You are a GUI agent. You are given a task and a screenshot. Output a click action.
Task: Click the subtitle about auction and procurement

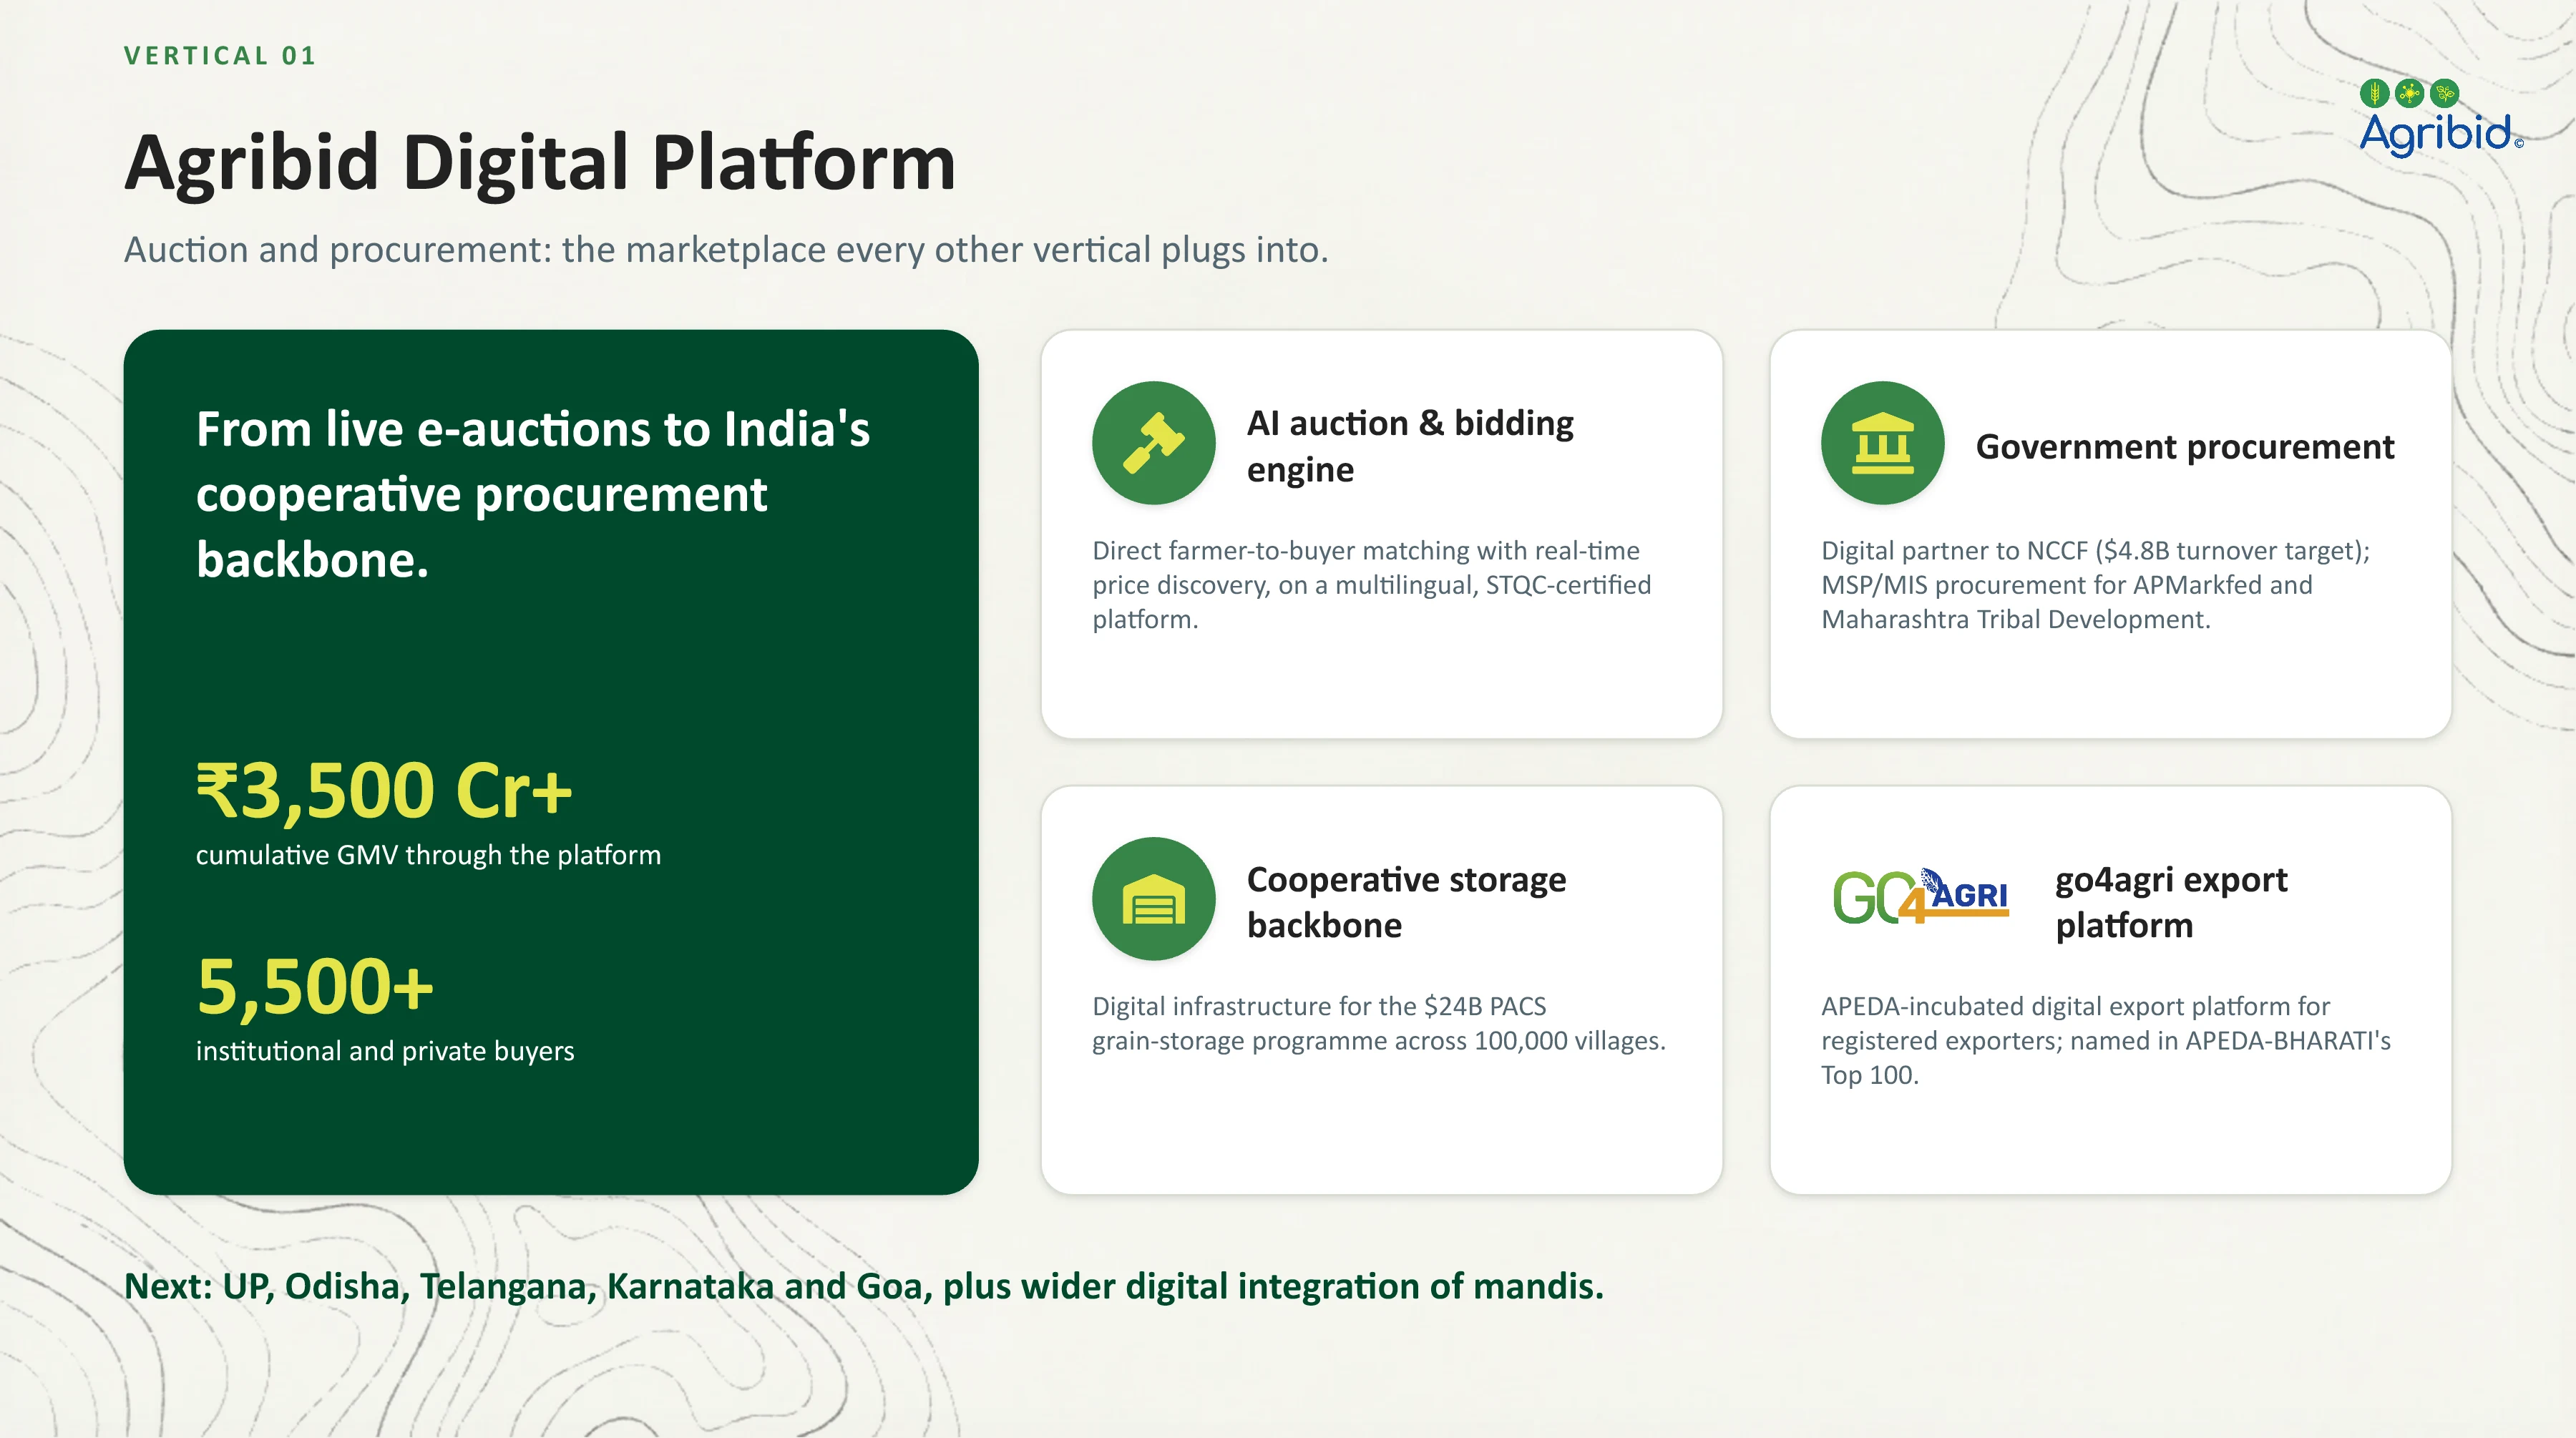[726, 250]
